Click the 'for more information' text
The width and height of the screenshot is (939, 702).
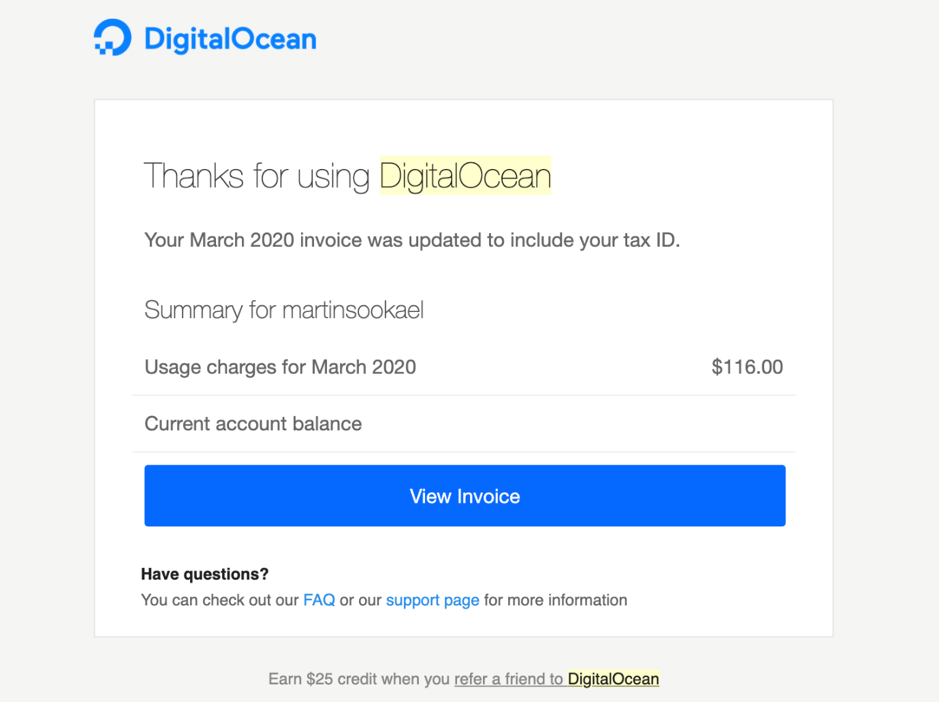coord(556,600)
